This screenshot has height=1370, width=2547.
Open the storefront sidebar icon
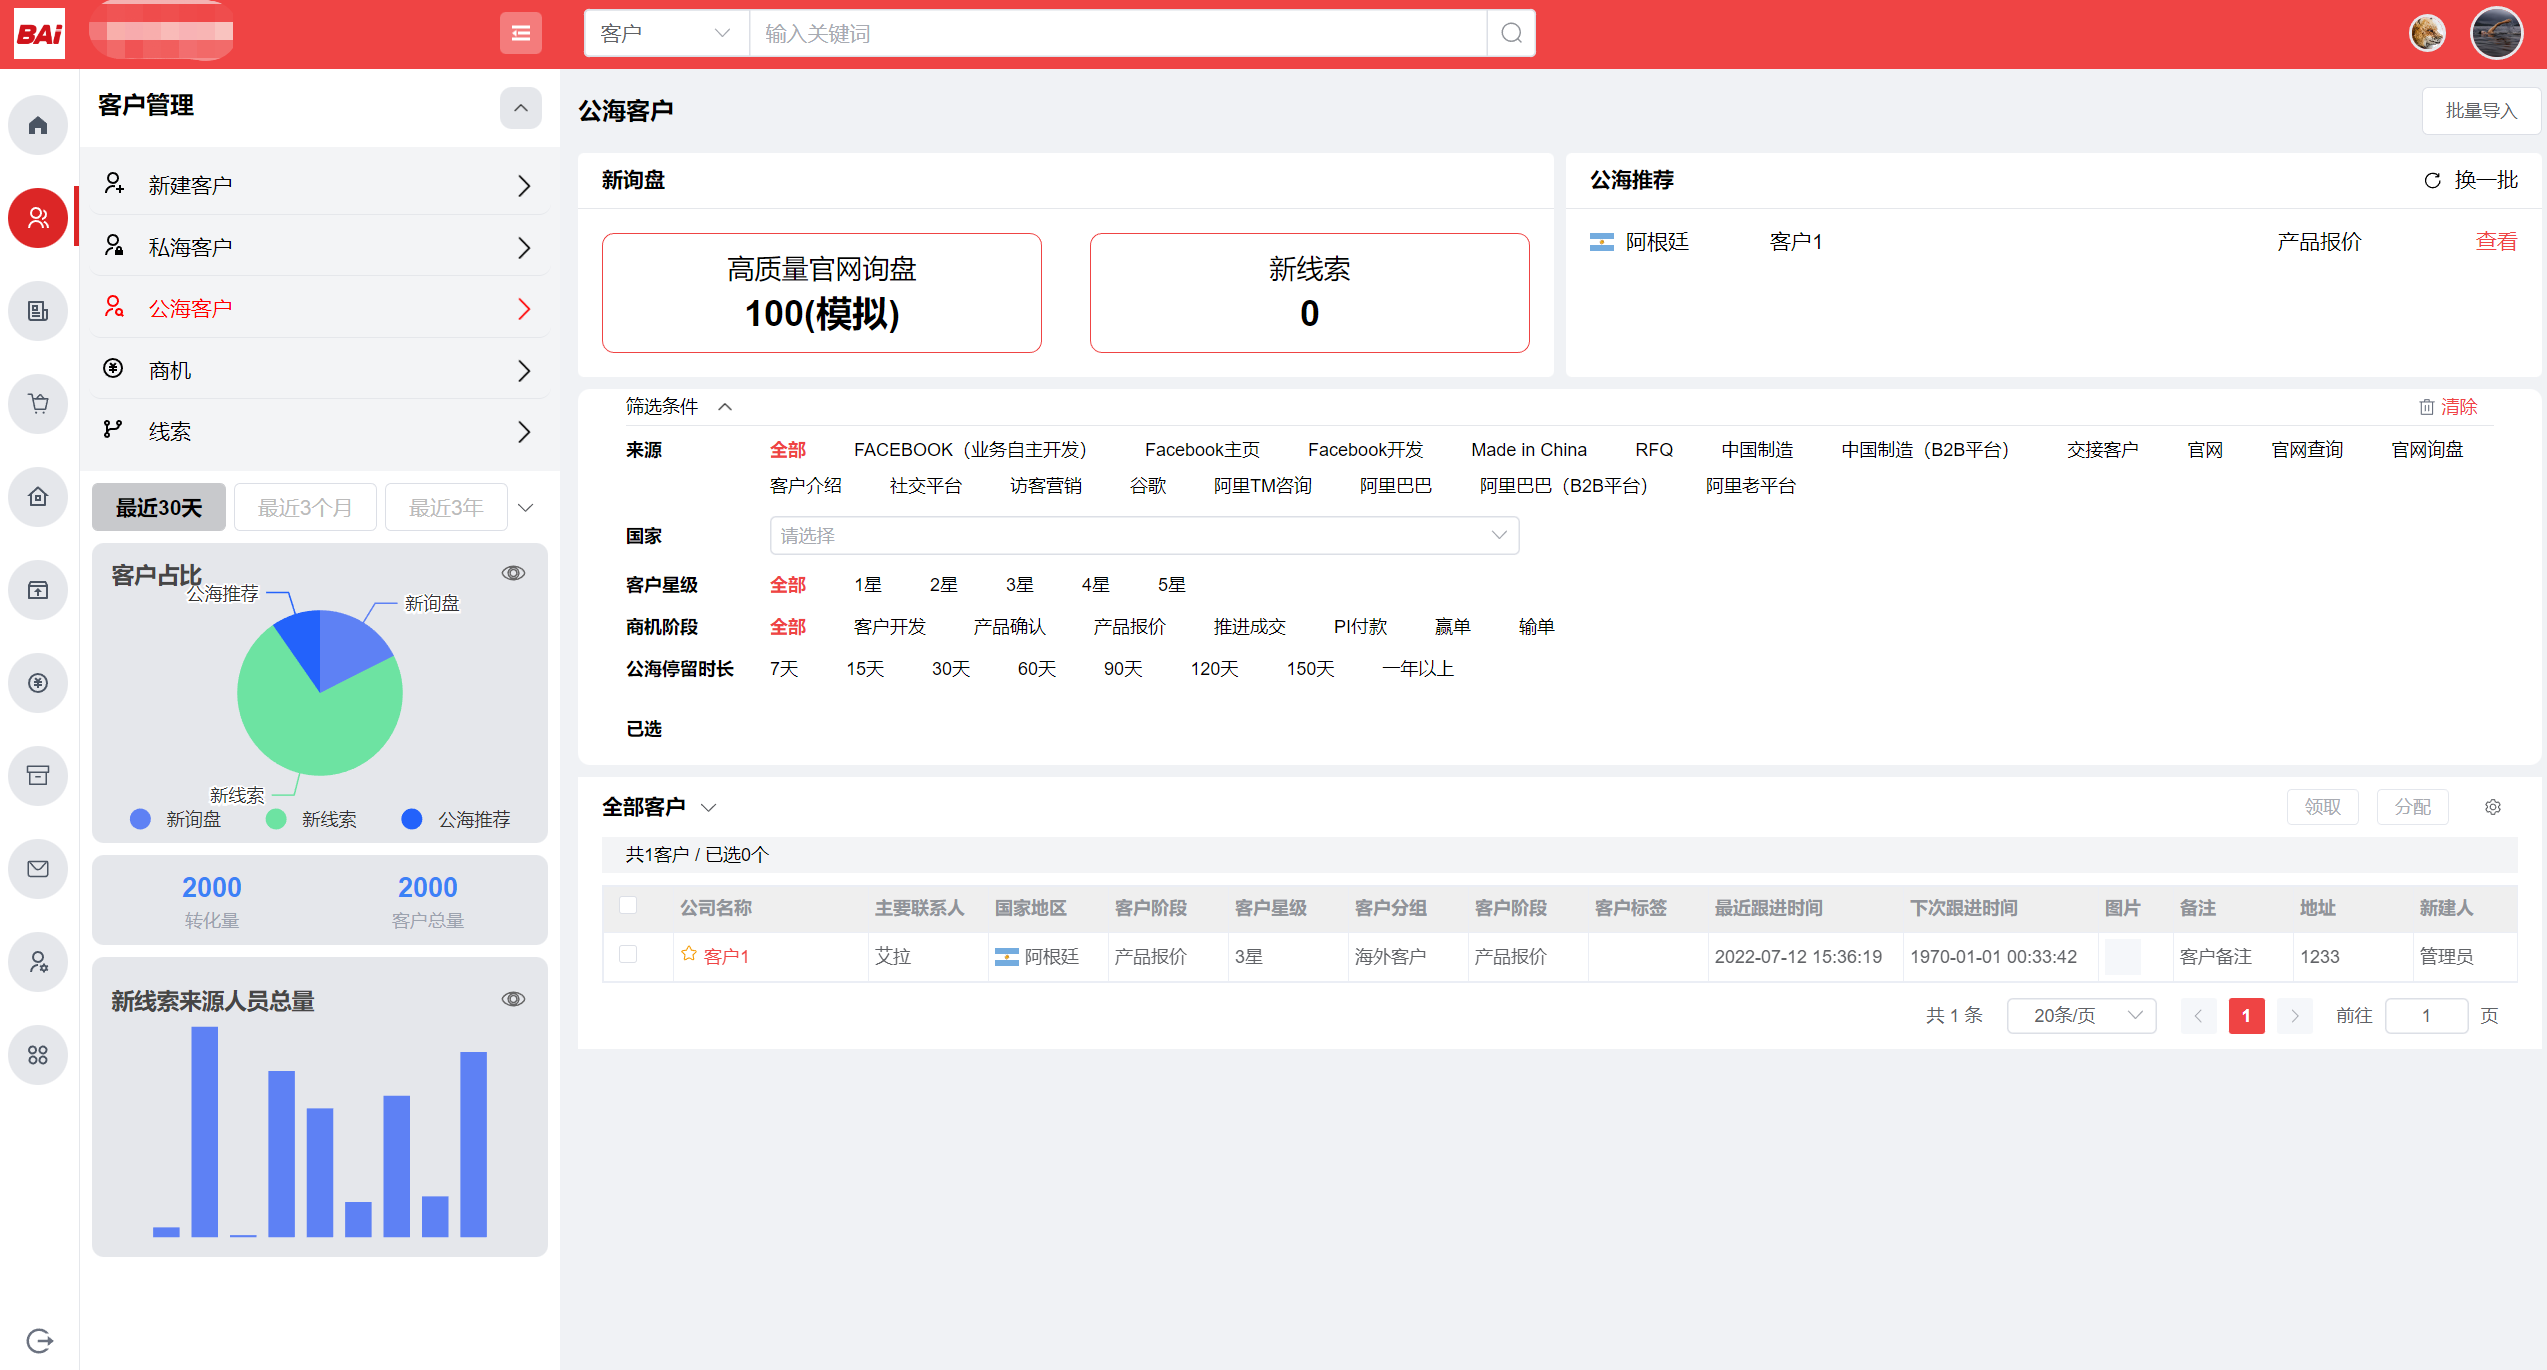pos(38,590)
